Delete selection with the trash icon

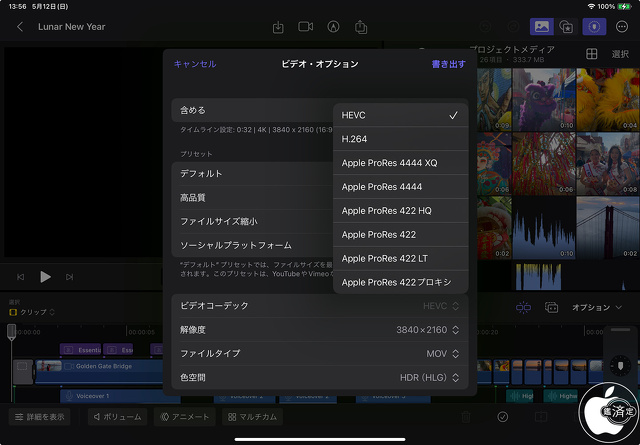(x=466, y=417)
